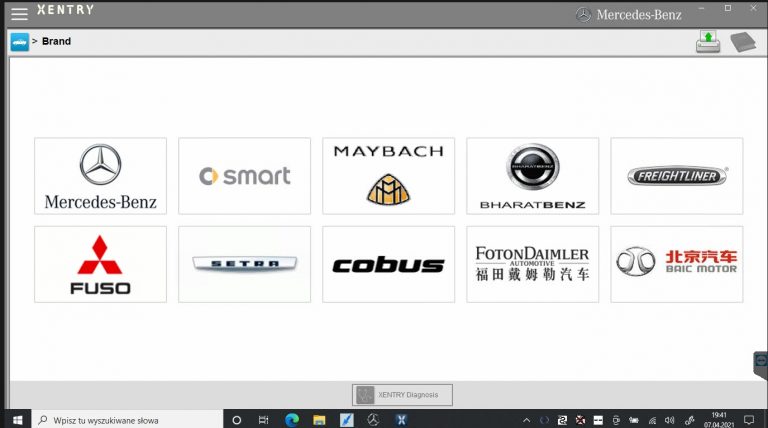Click the XENTRY Diagnosis button
The image size is (768, 428).
[402, 395]
